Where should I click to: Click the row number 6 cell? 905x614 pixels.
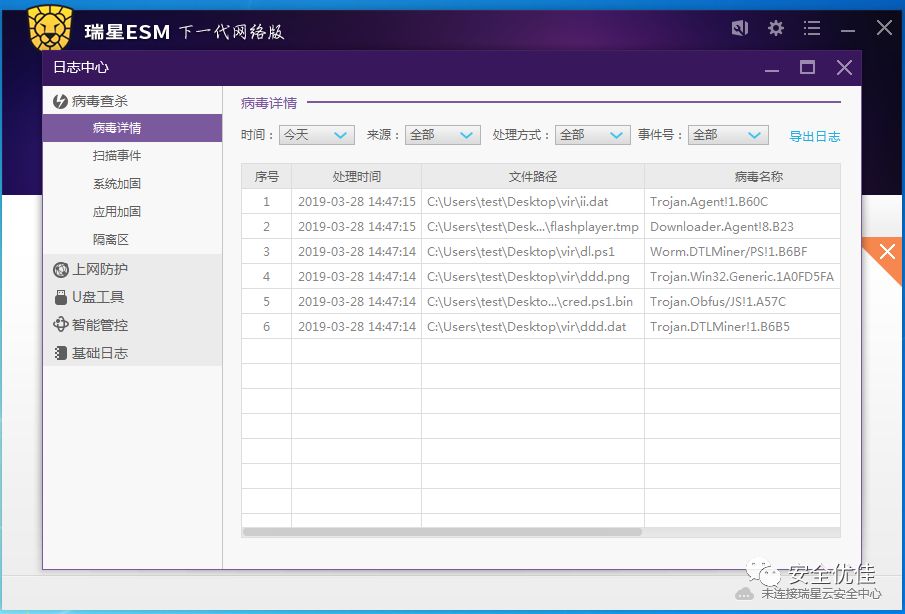click(267, 327)
